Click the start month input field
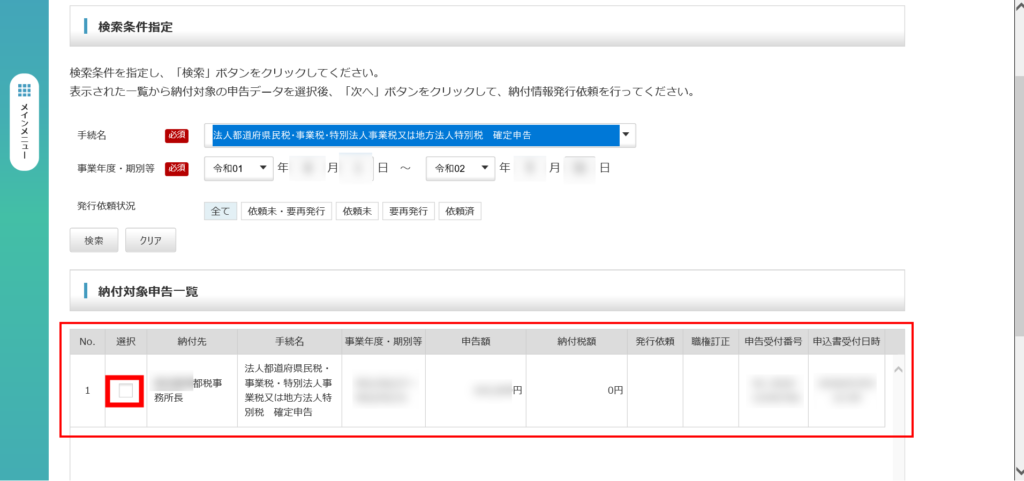1024x481 pixels. click(x=307, y=167)
